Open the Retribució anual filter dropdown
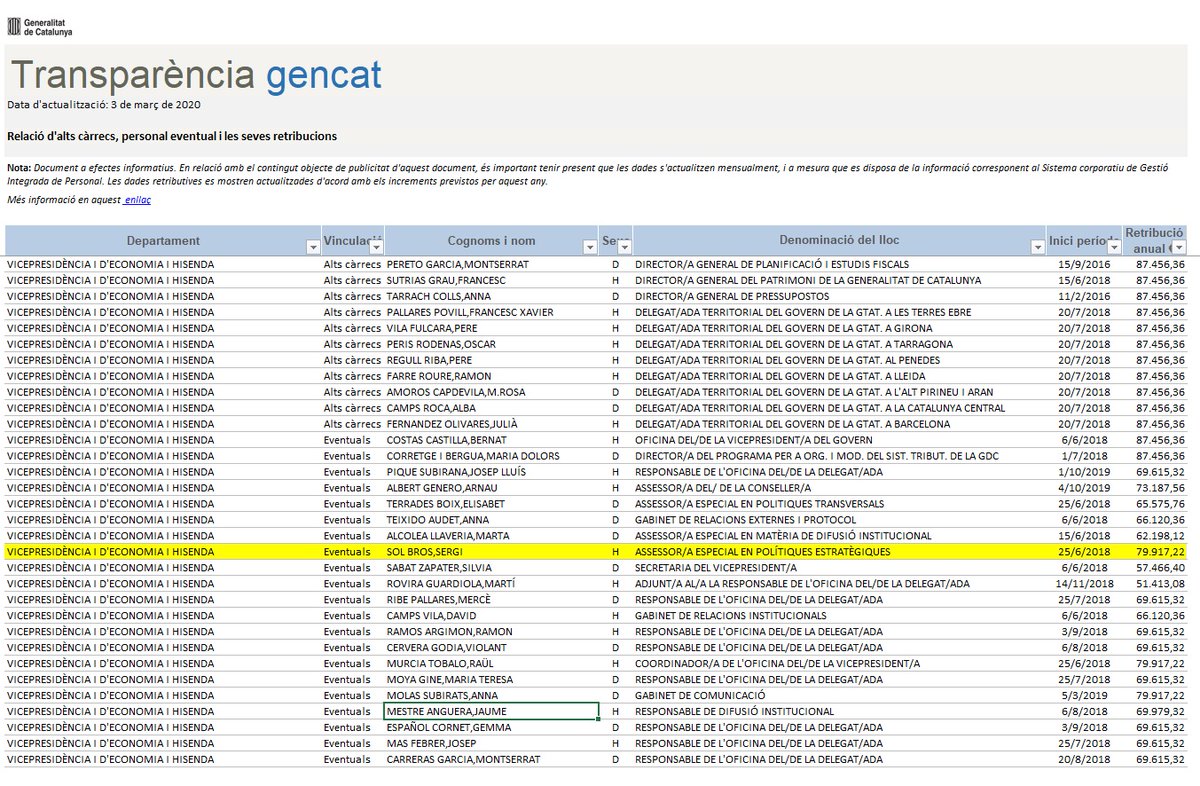The height and width of the screenshot is (786, 1200). pyautogui.click(x=1179, y=247)
